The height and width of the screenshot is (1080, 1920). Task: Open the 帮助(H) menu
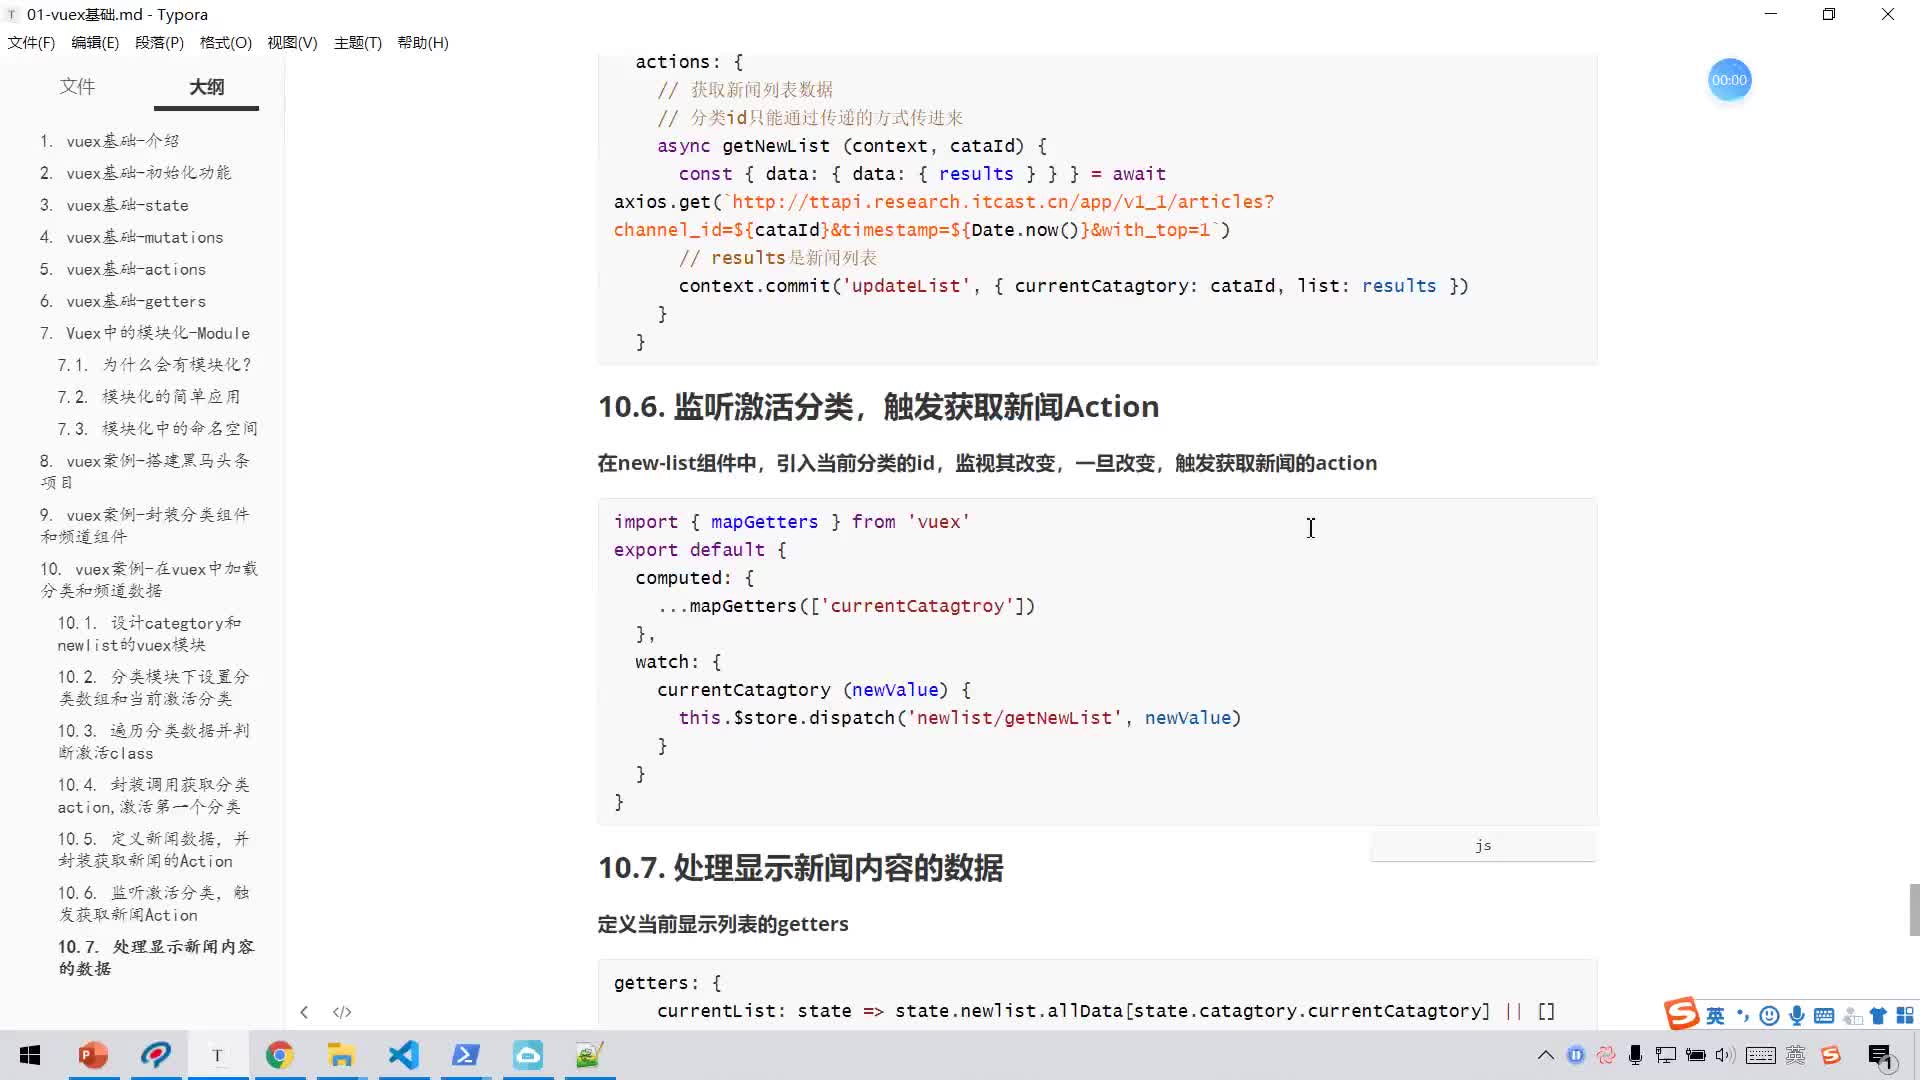click(x=423, y=42)
